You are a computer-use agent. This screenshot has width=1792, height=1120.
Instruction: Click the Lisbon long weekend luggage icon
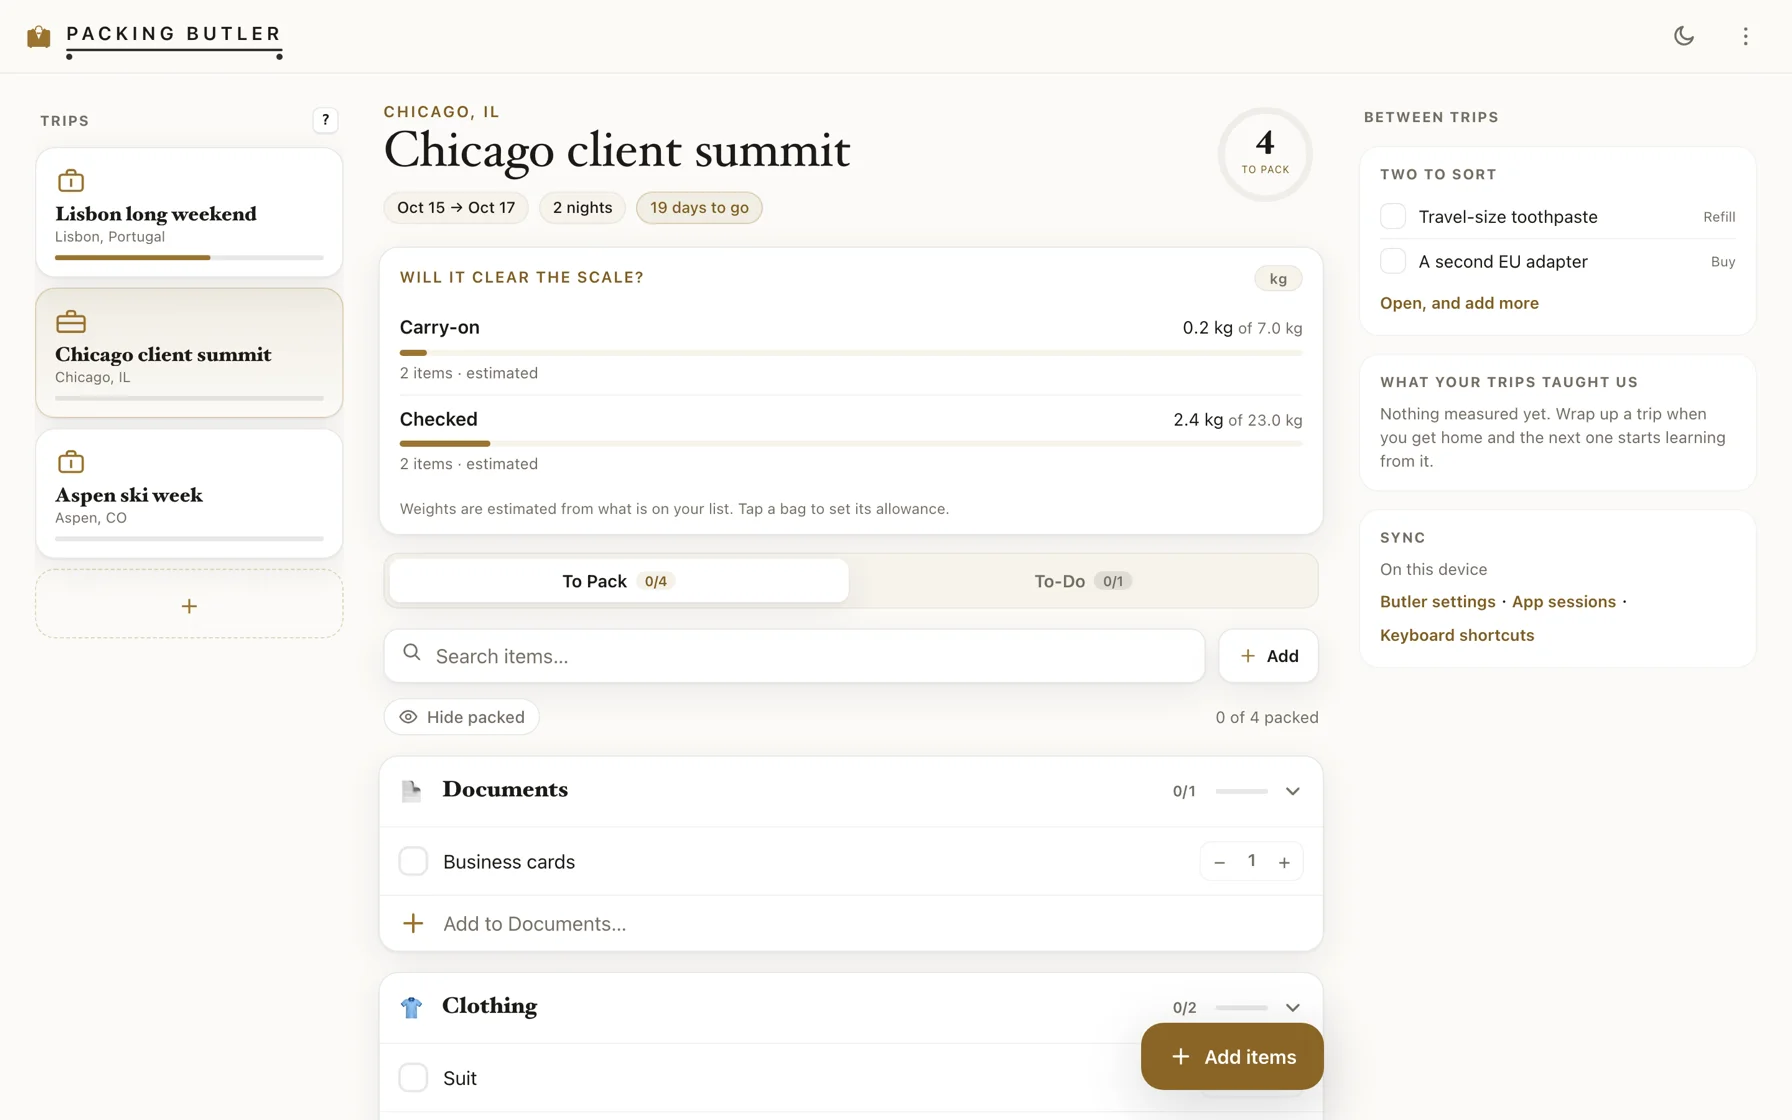click(71, 181)
